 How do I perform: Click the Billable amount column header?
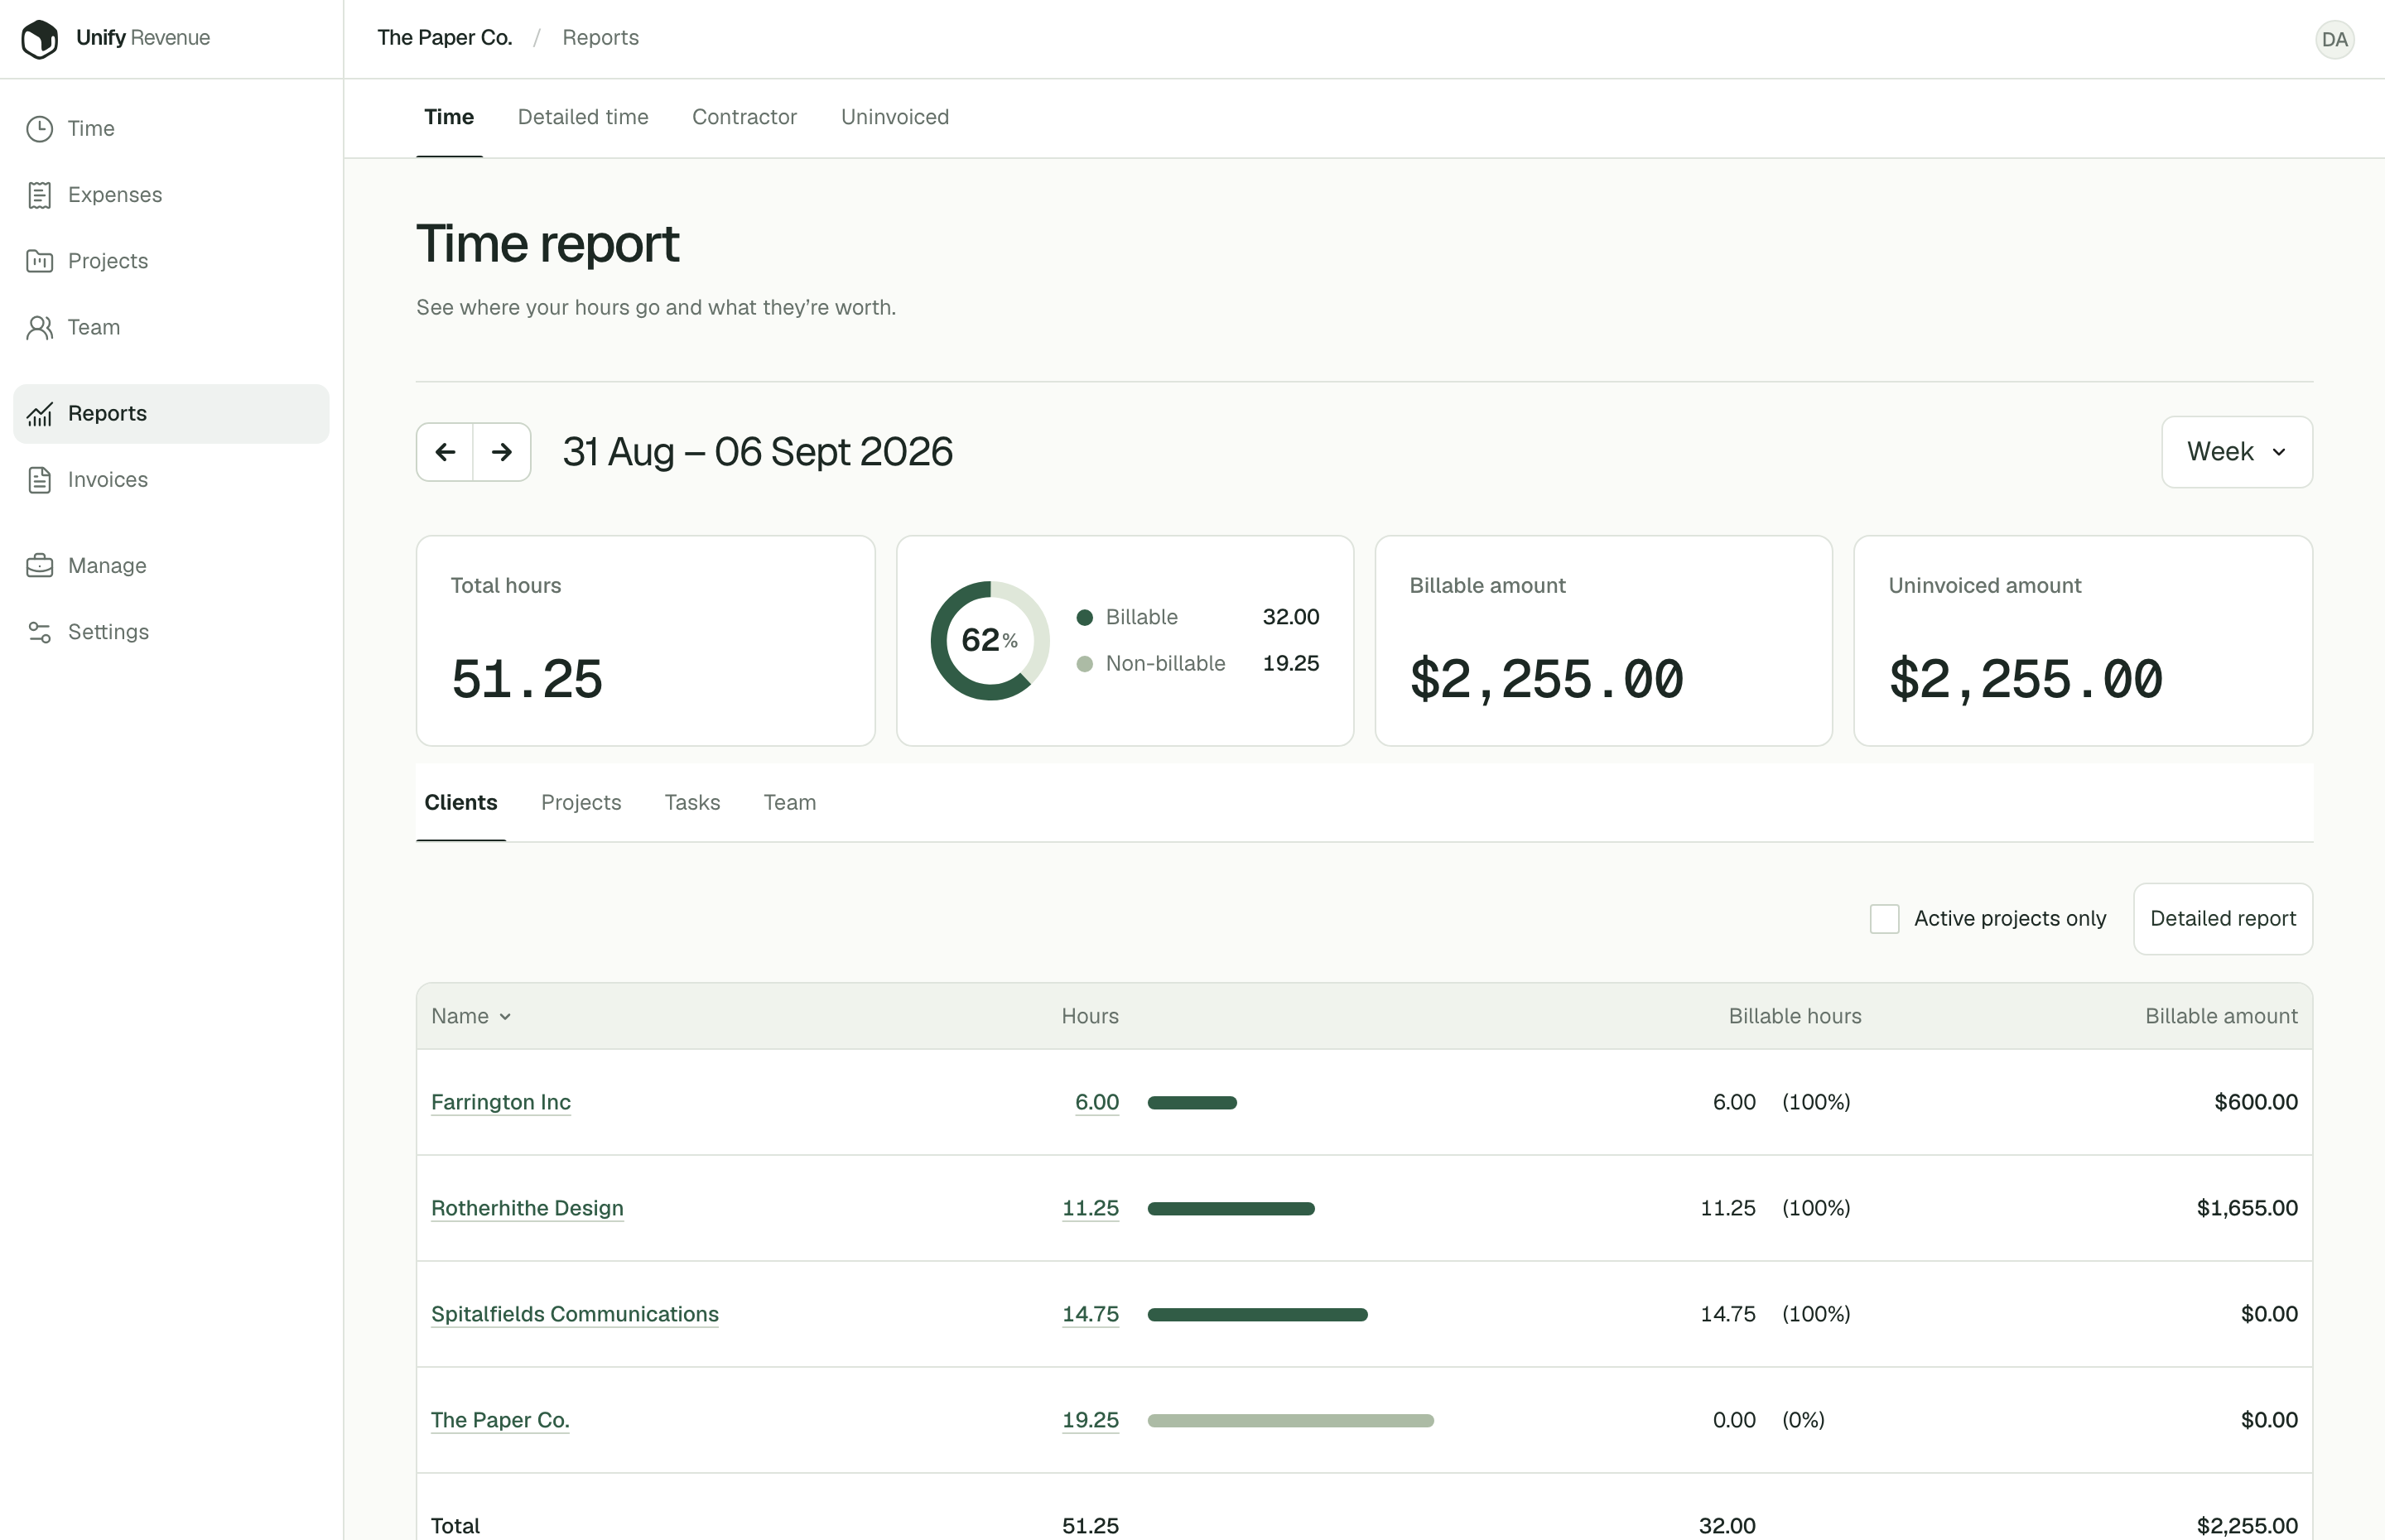[2221, 1016]
